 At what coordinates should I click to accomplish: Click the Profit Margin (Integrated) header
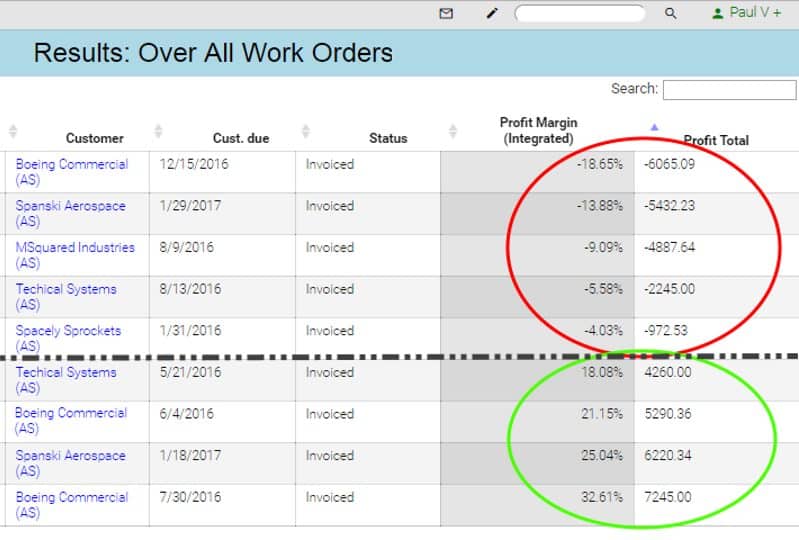(x=538, y=130)
